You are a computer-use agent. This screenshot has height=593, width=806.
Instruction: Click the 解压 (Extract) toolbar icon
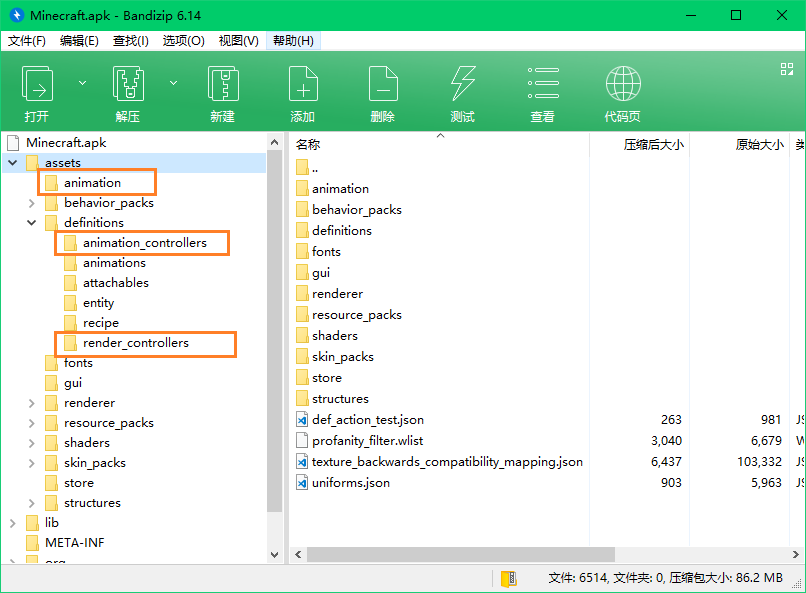click(x=128, y=84)
